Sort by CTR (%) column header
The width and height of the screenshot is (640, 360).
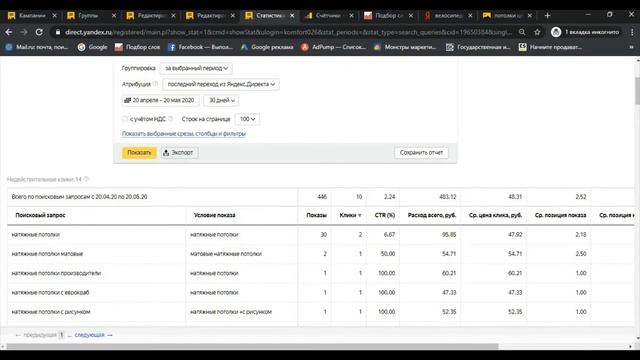coord(385,216)
